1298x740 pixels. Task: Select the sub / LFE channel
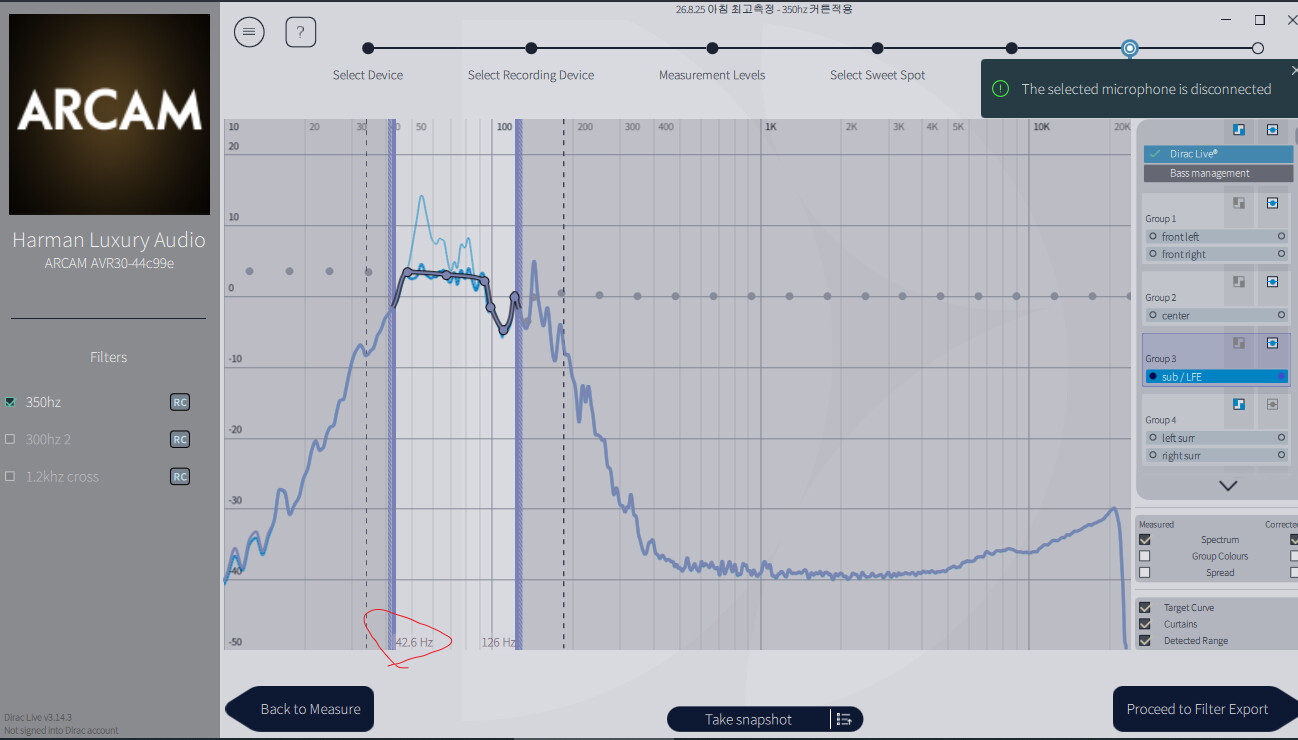(x=1217, y=376)
